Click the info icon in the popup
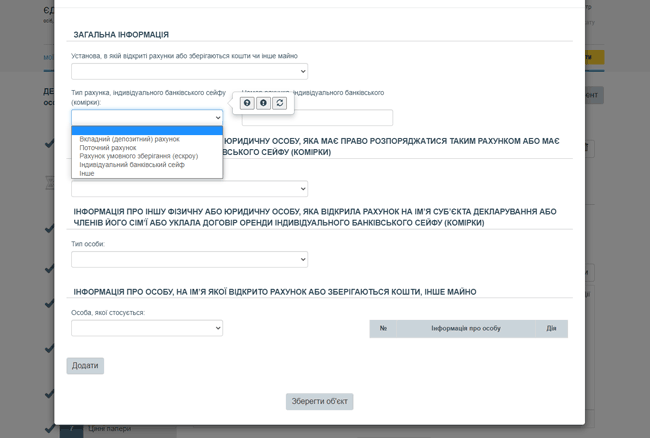 coord(263,103)
